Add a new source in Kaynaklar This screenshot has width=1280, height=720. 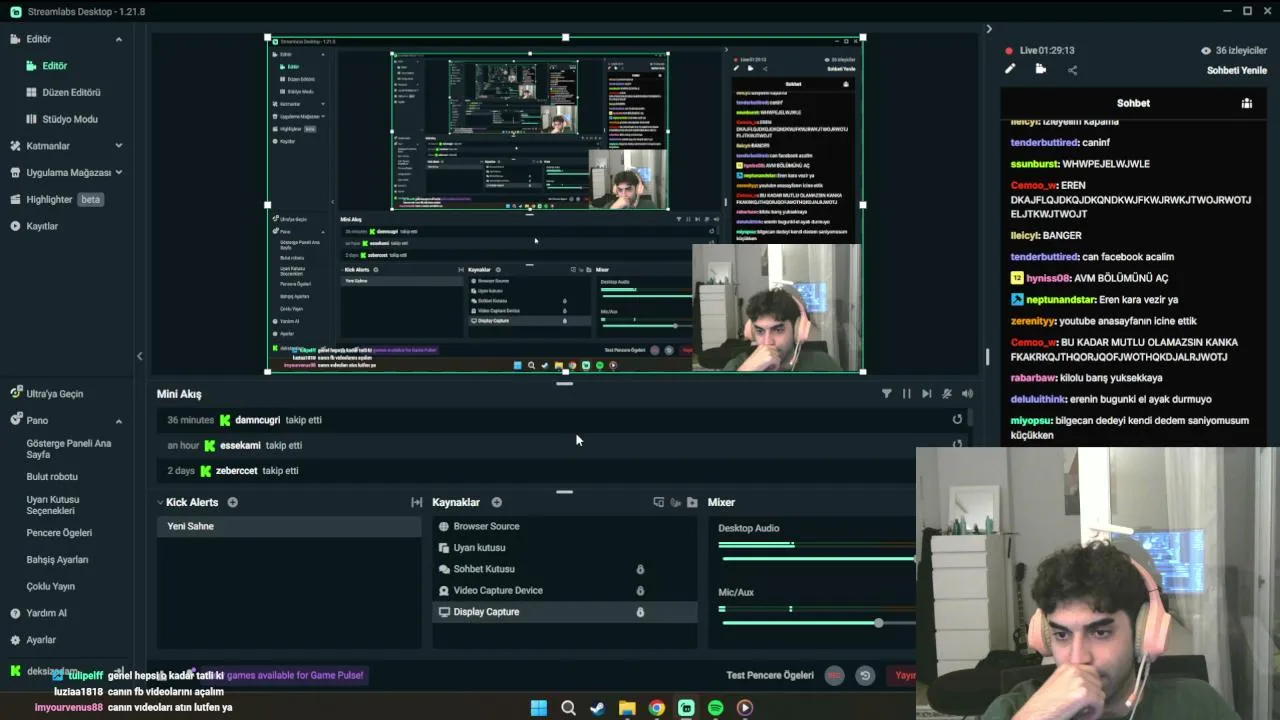tap(496, 502)
